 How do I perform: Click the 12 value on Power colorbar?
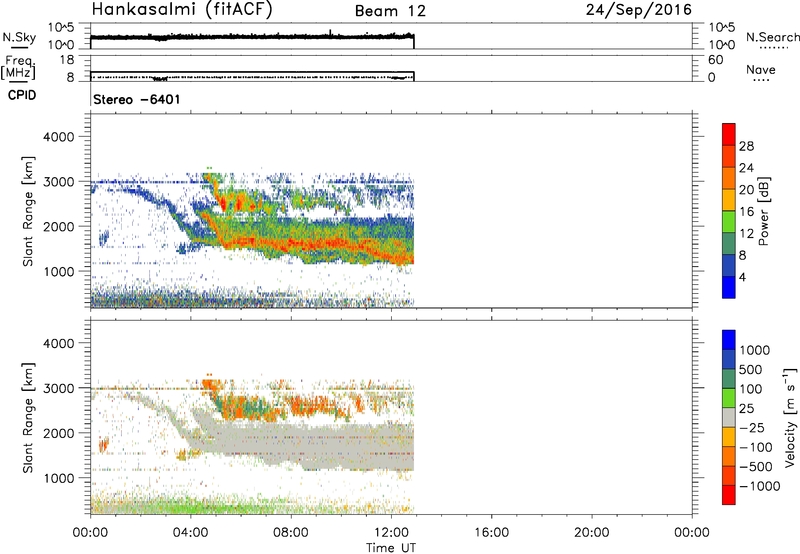click(746, 234)
